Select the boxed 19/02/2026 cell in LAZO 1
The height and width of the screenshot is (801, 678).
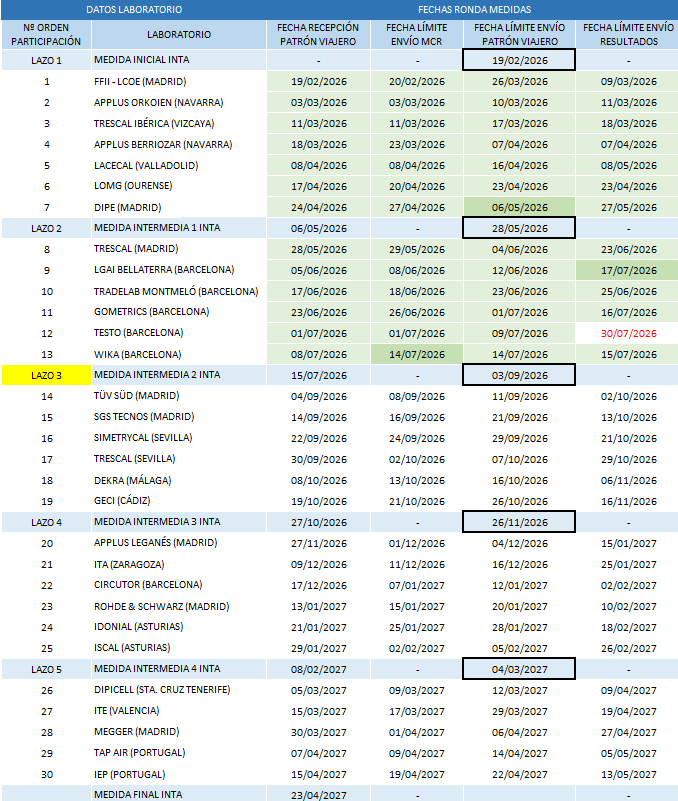(519, 60)
